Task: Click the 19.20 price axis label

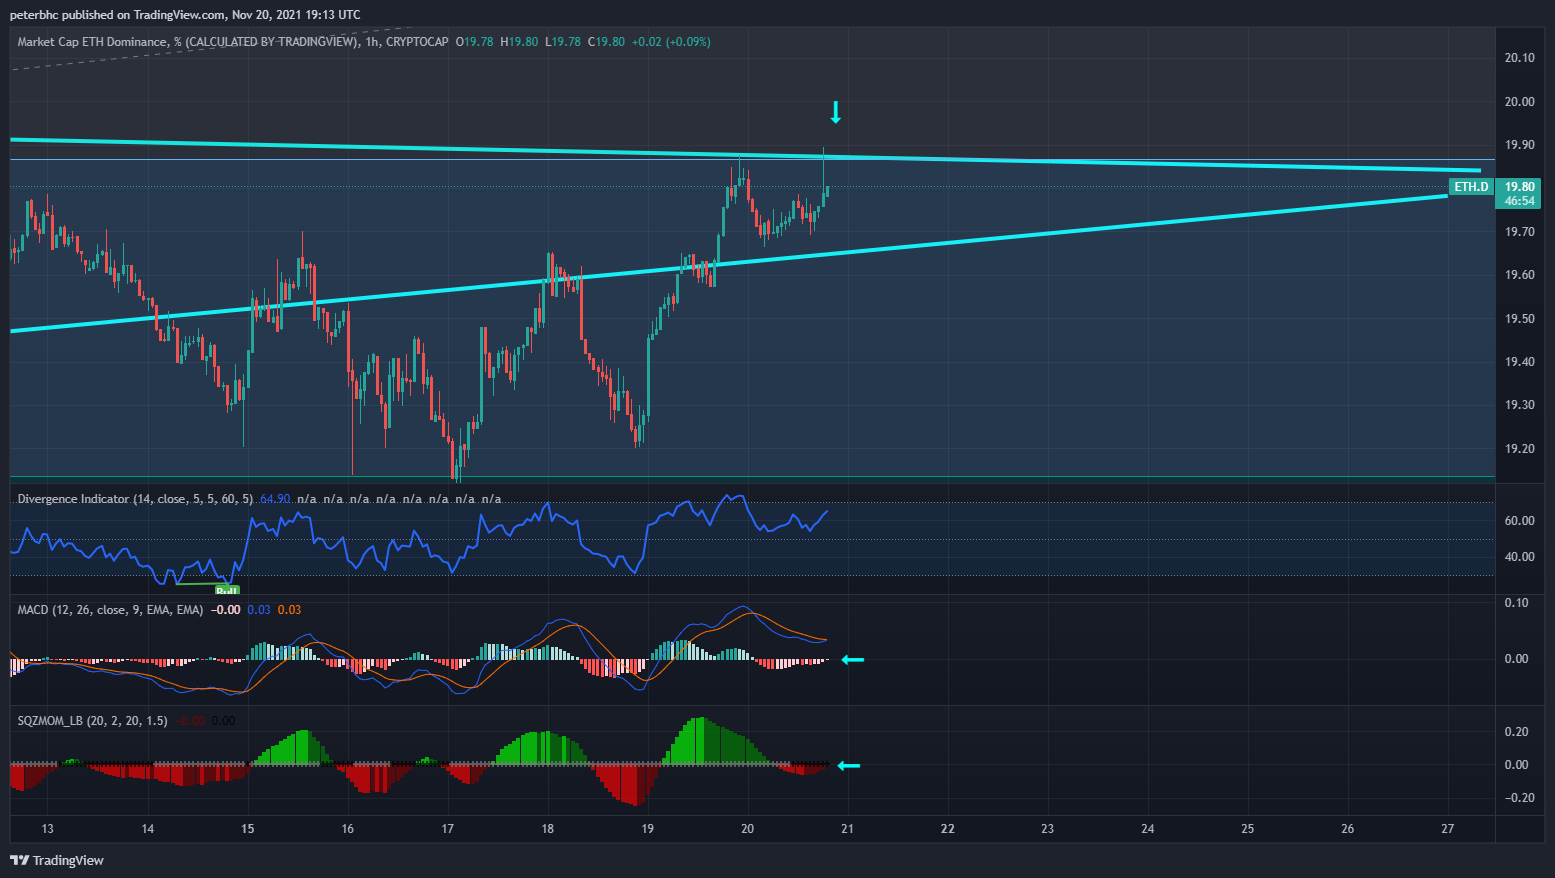Action: (x=1519, y=449)
